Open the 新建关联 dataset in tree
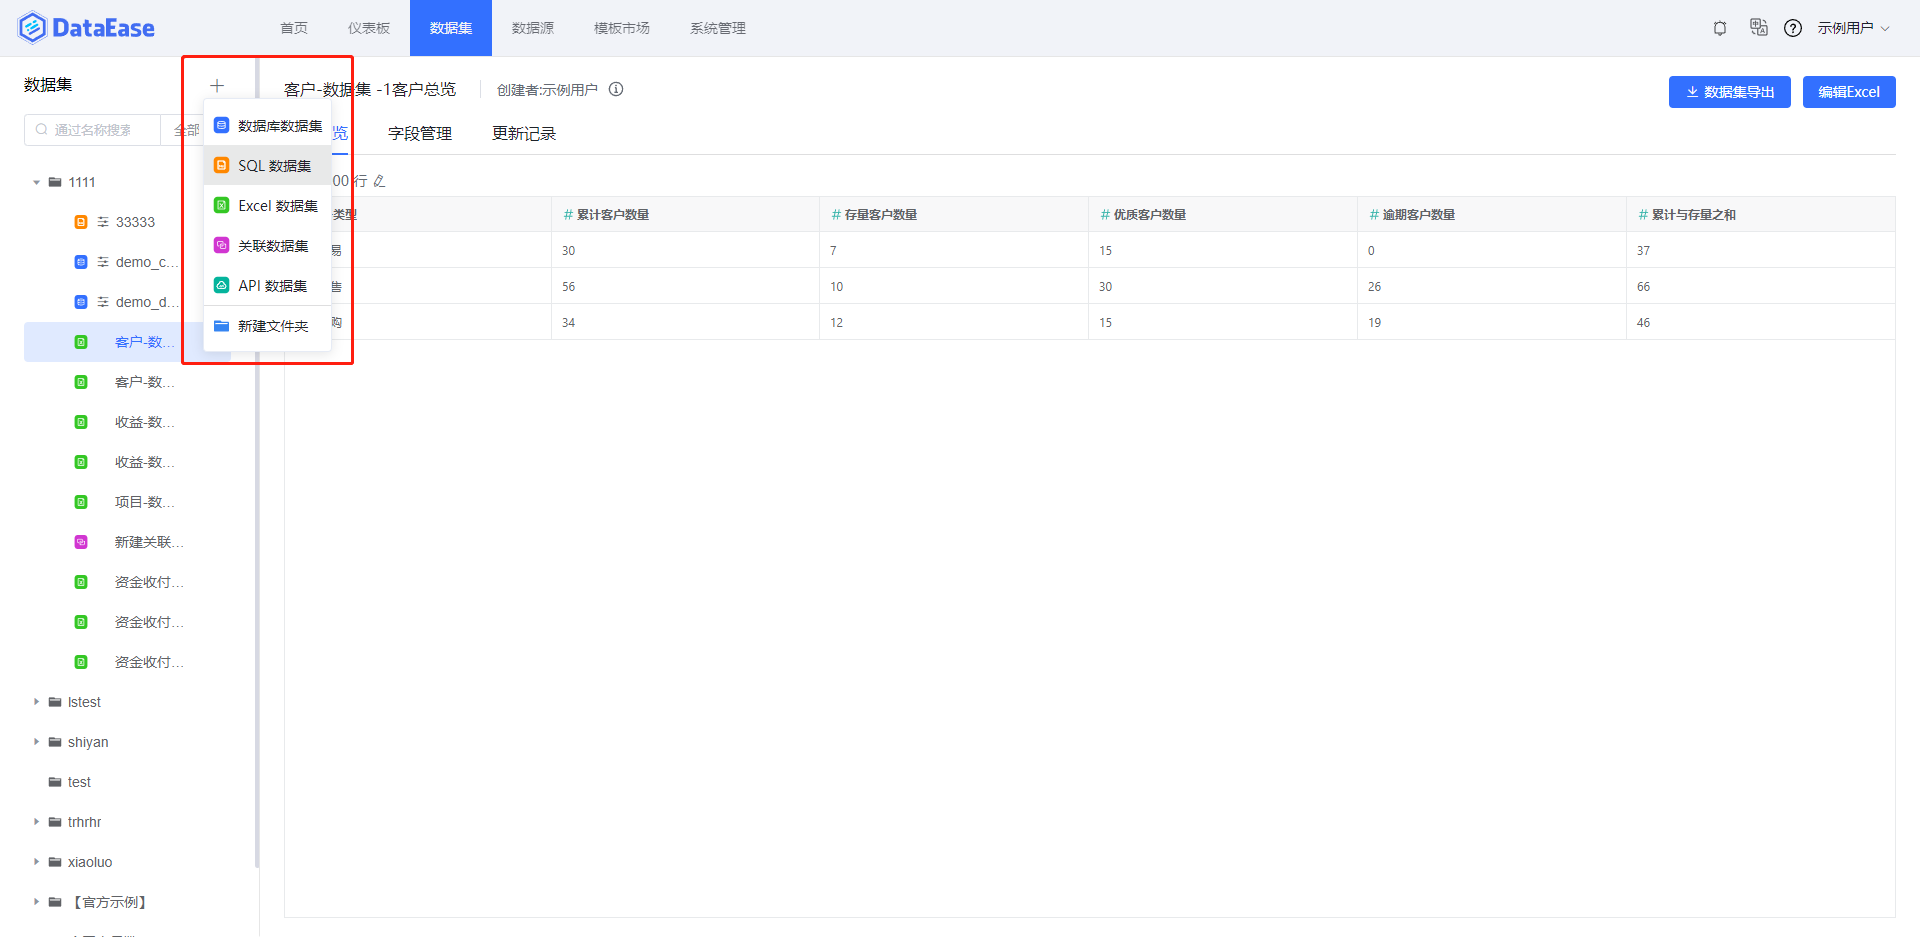1920x937 pixels. pyautogui.click(x=148, y=542)
